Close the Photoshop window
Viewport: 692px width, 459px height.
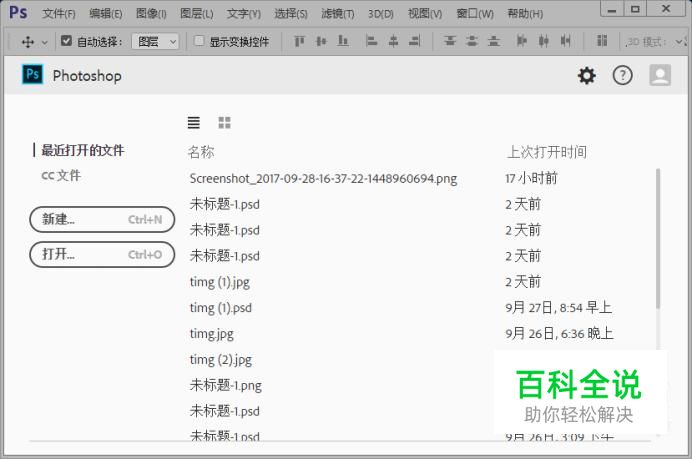pyautogui.click(x=666, y=9)
